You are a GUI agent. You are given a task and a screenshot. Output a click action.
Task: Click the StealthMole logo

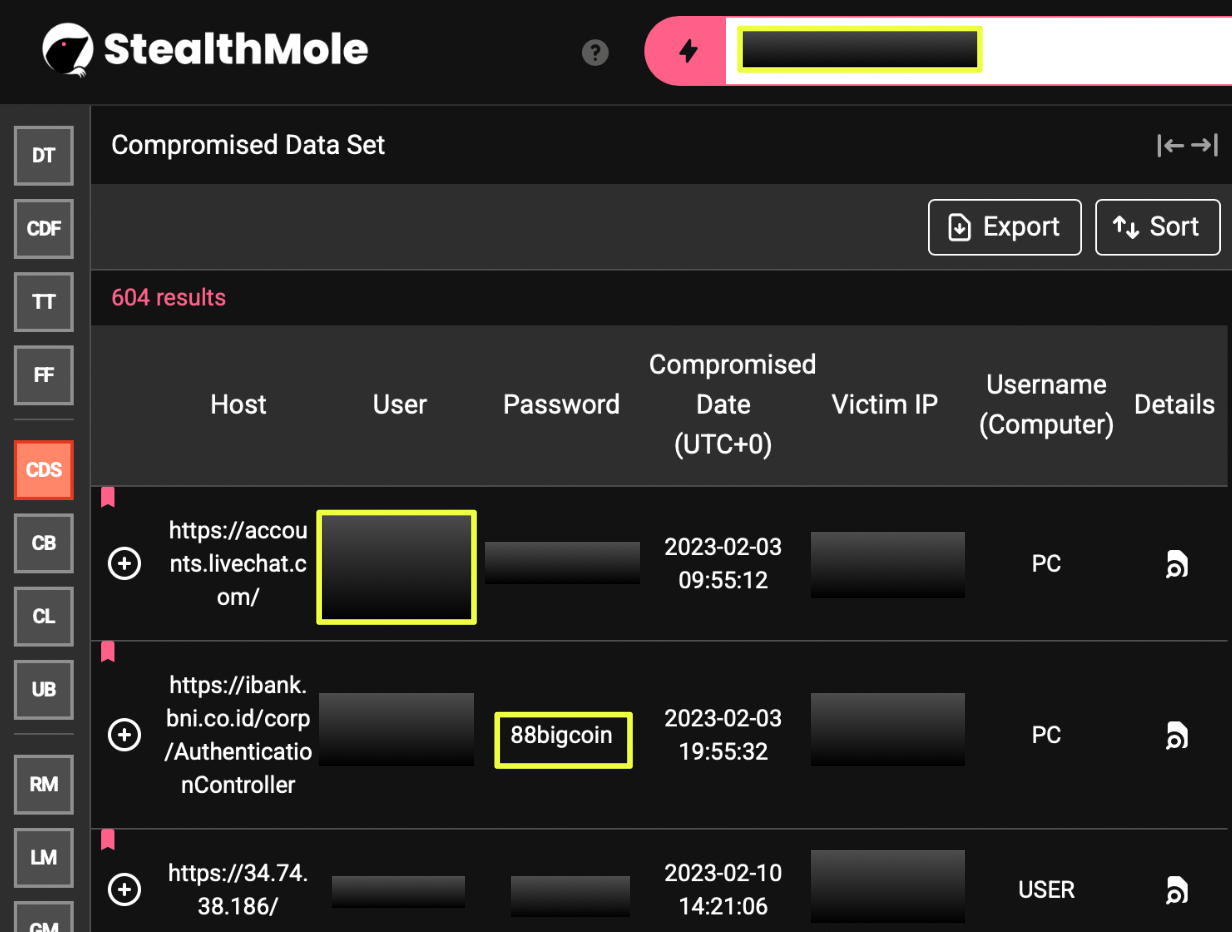pyautogui.click(x=206, y=49)
